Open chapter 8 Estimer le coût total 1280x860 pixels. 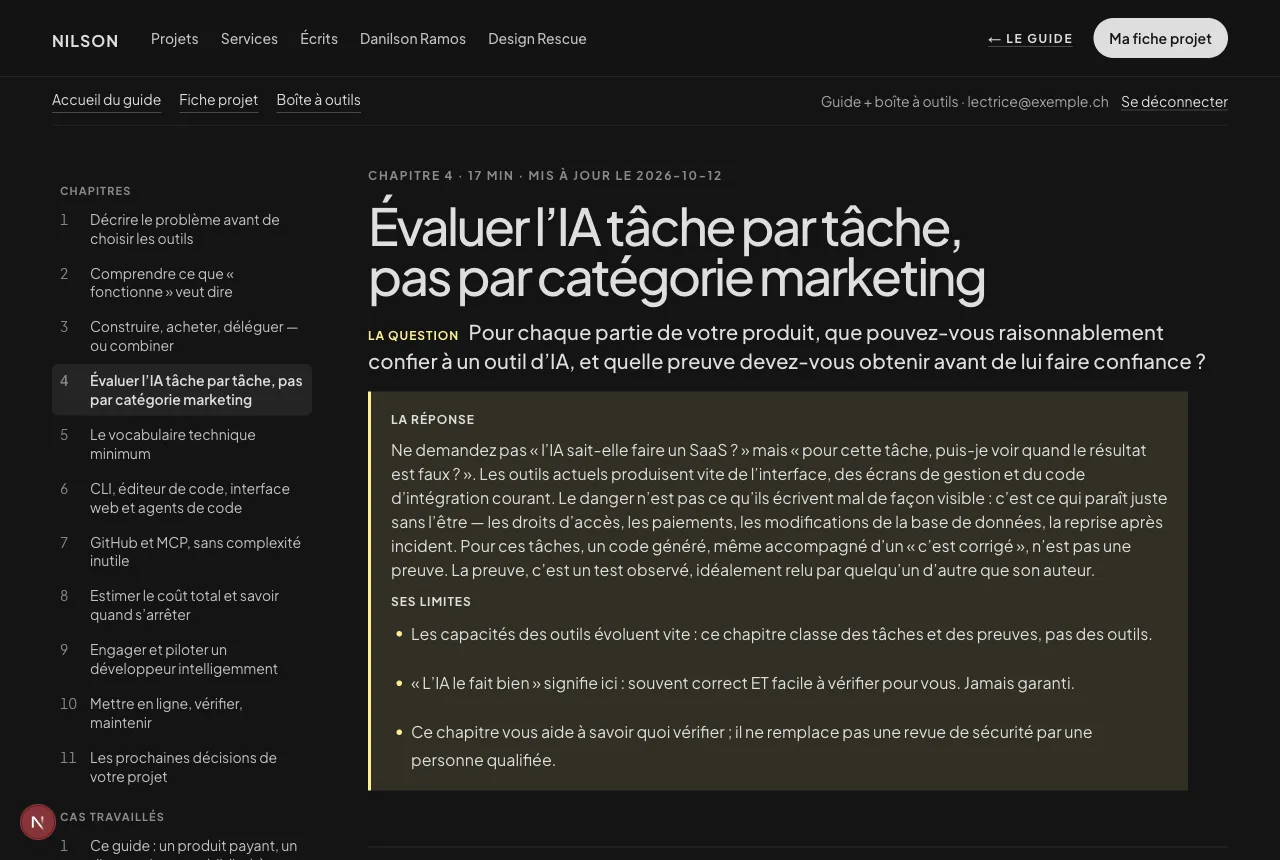[182, 605]
